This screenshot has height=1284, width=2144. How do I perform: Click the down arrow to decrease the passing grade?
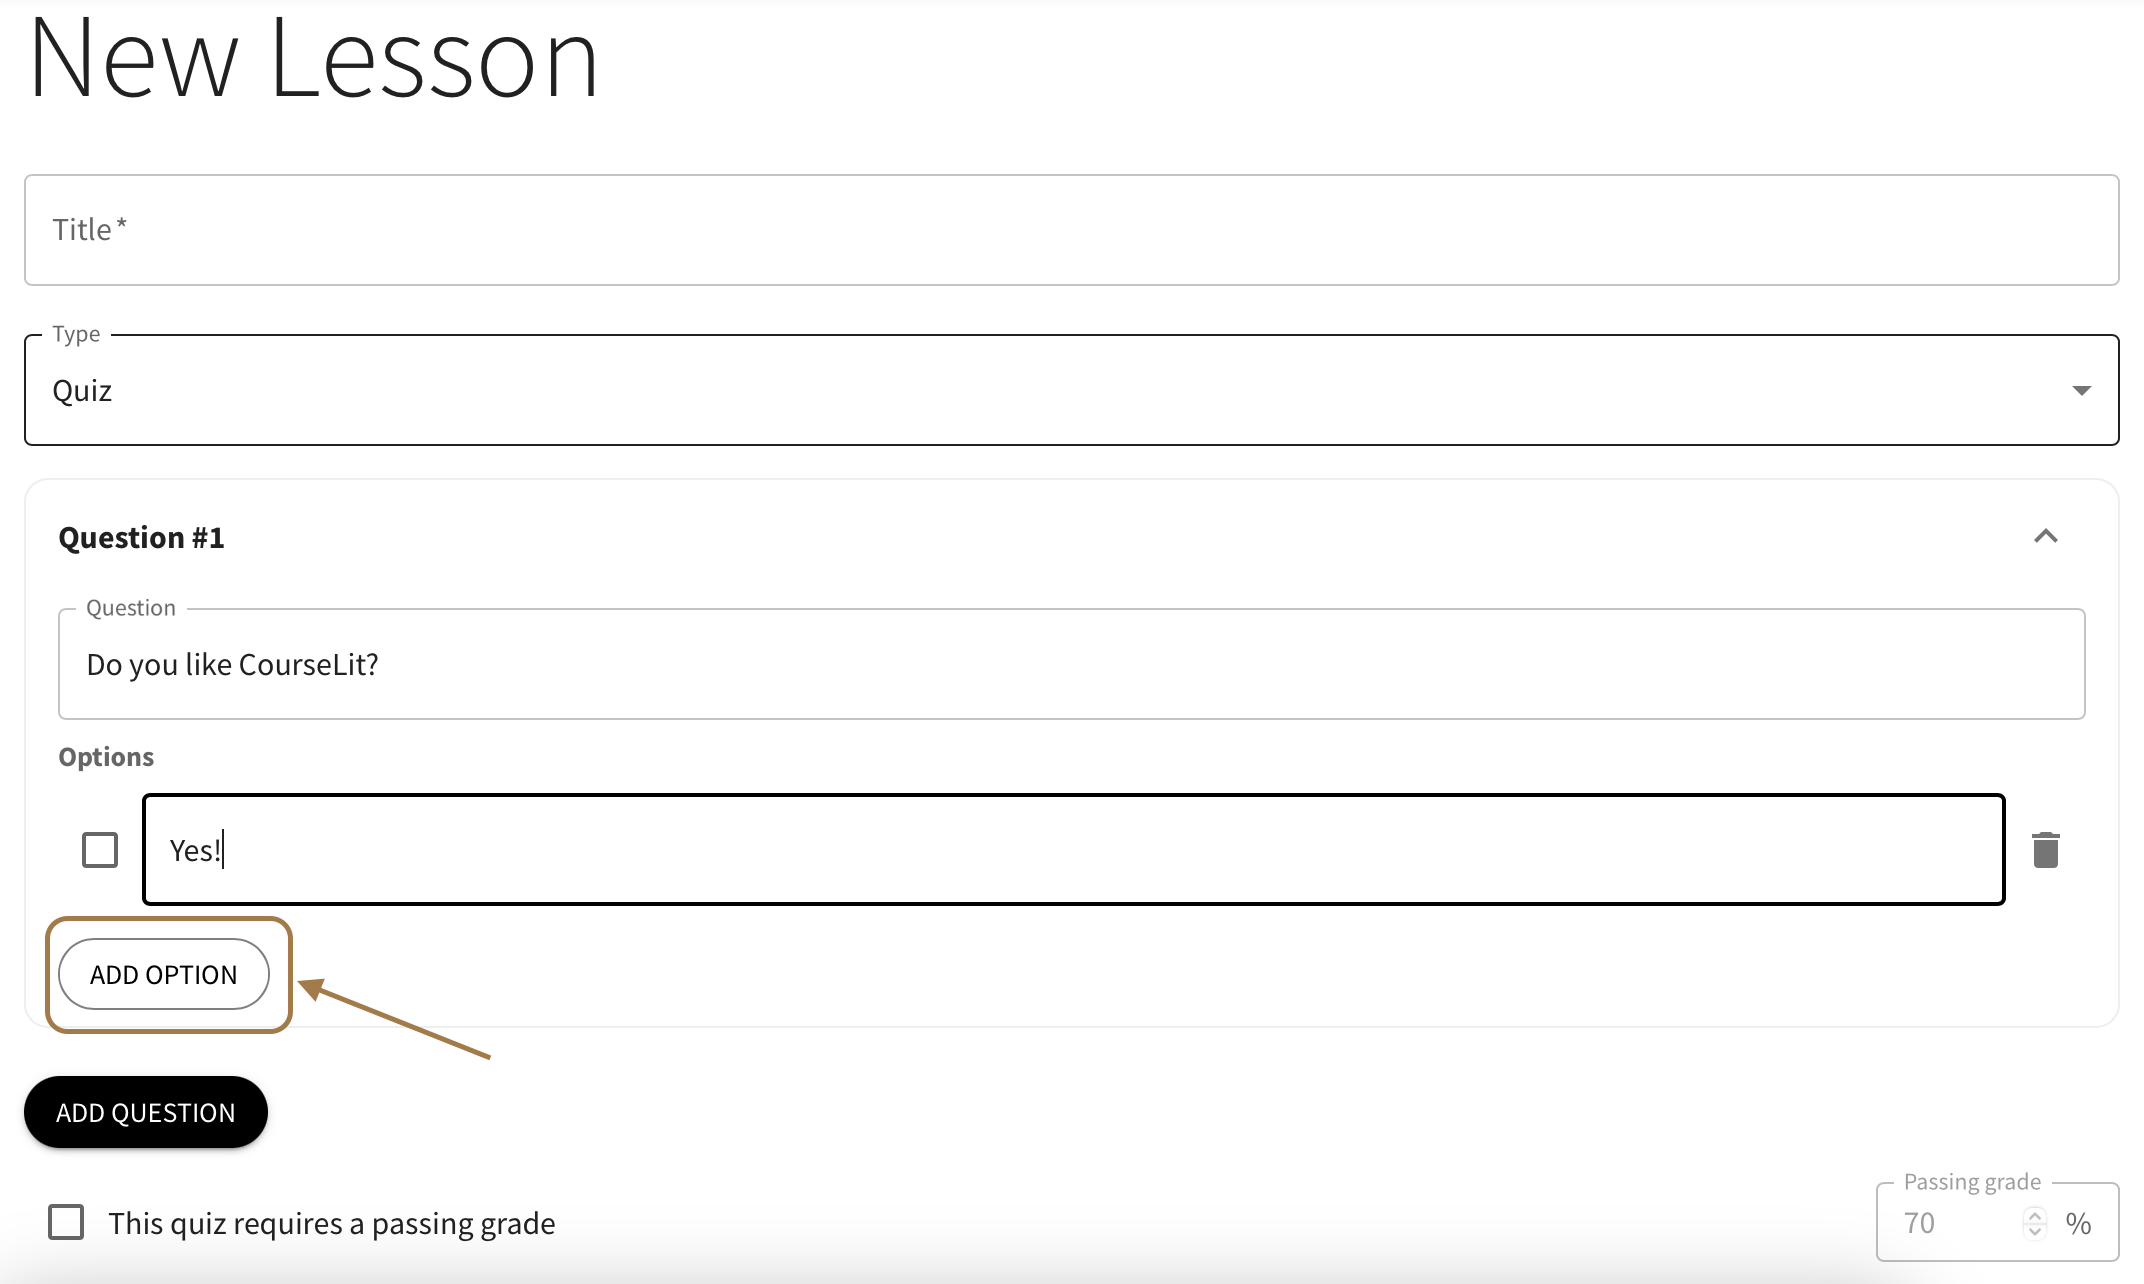pos(2034,1232)
